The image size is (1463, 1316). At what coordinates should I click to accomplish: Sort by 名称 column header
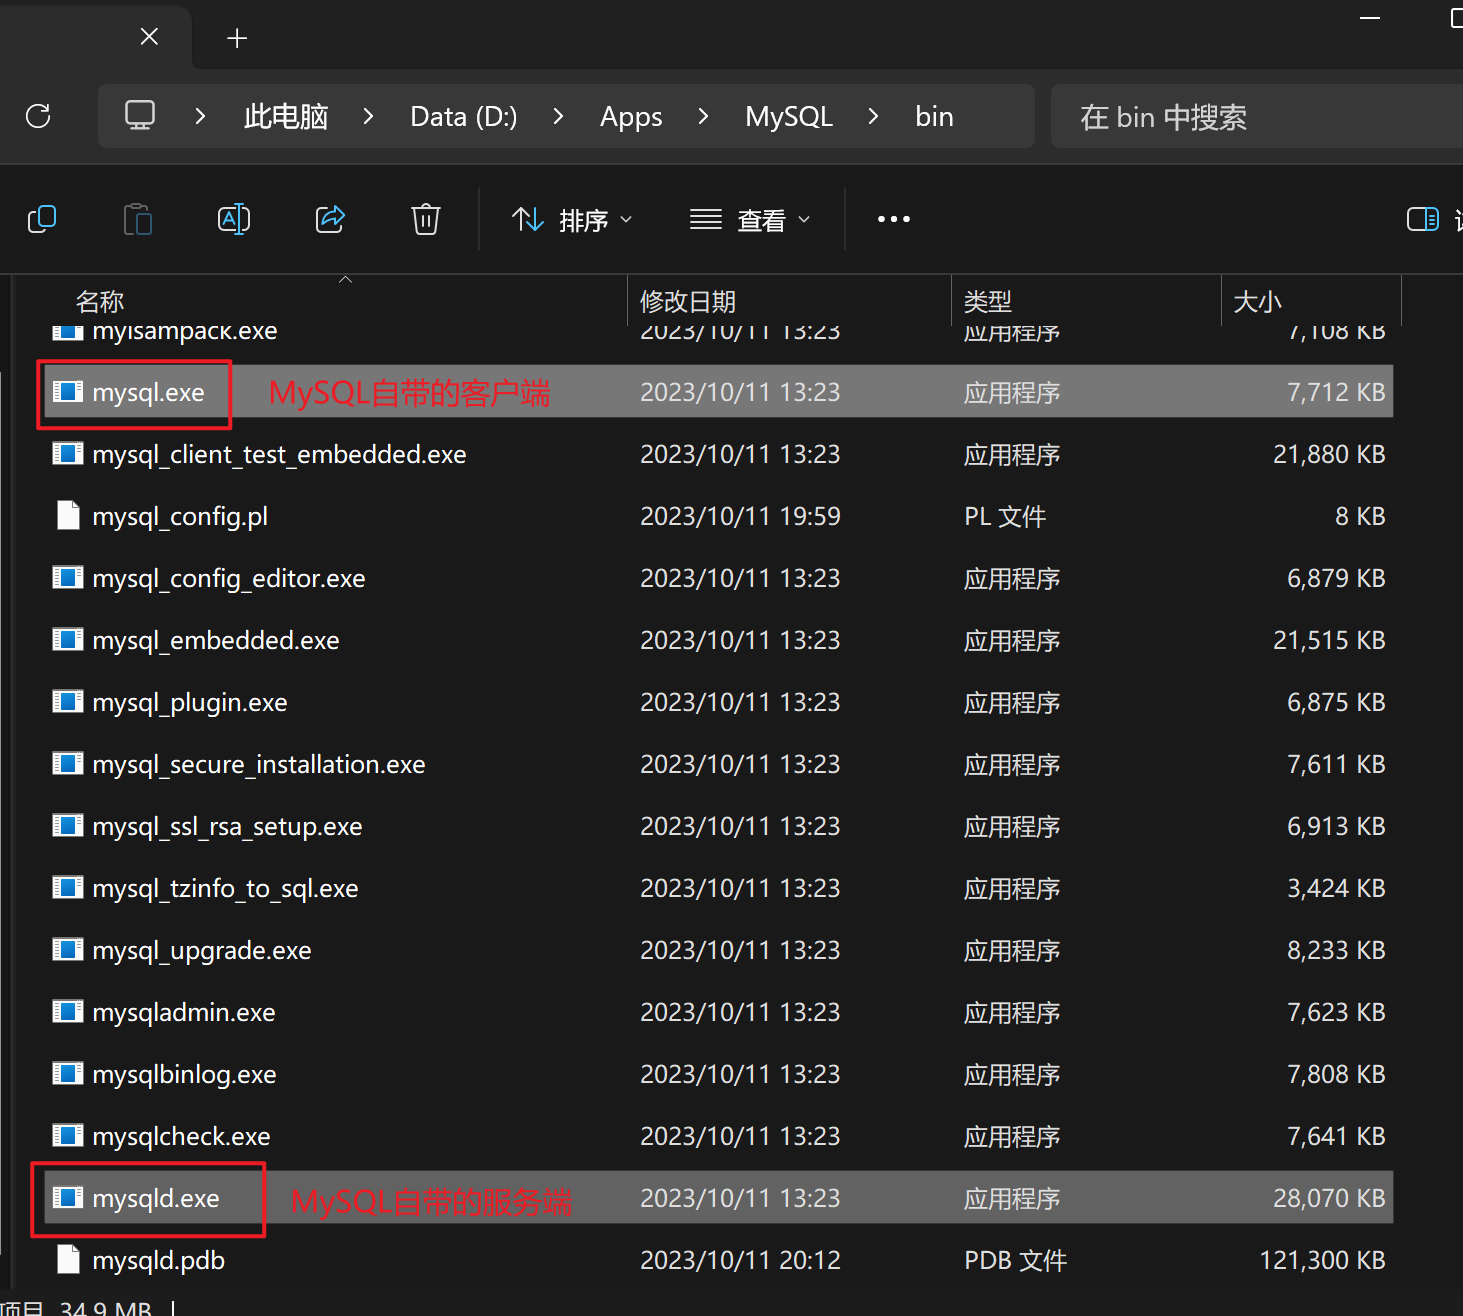[x=100, y=301]
